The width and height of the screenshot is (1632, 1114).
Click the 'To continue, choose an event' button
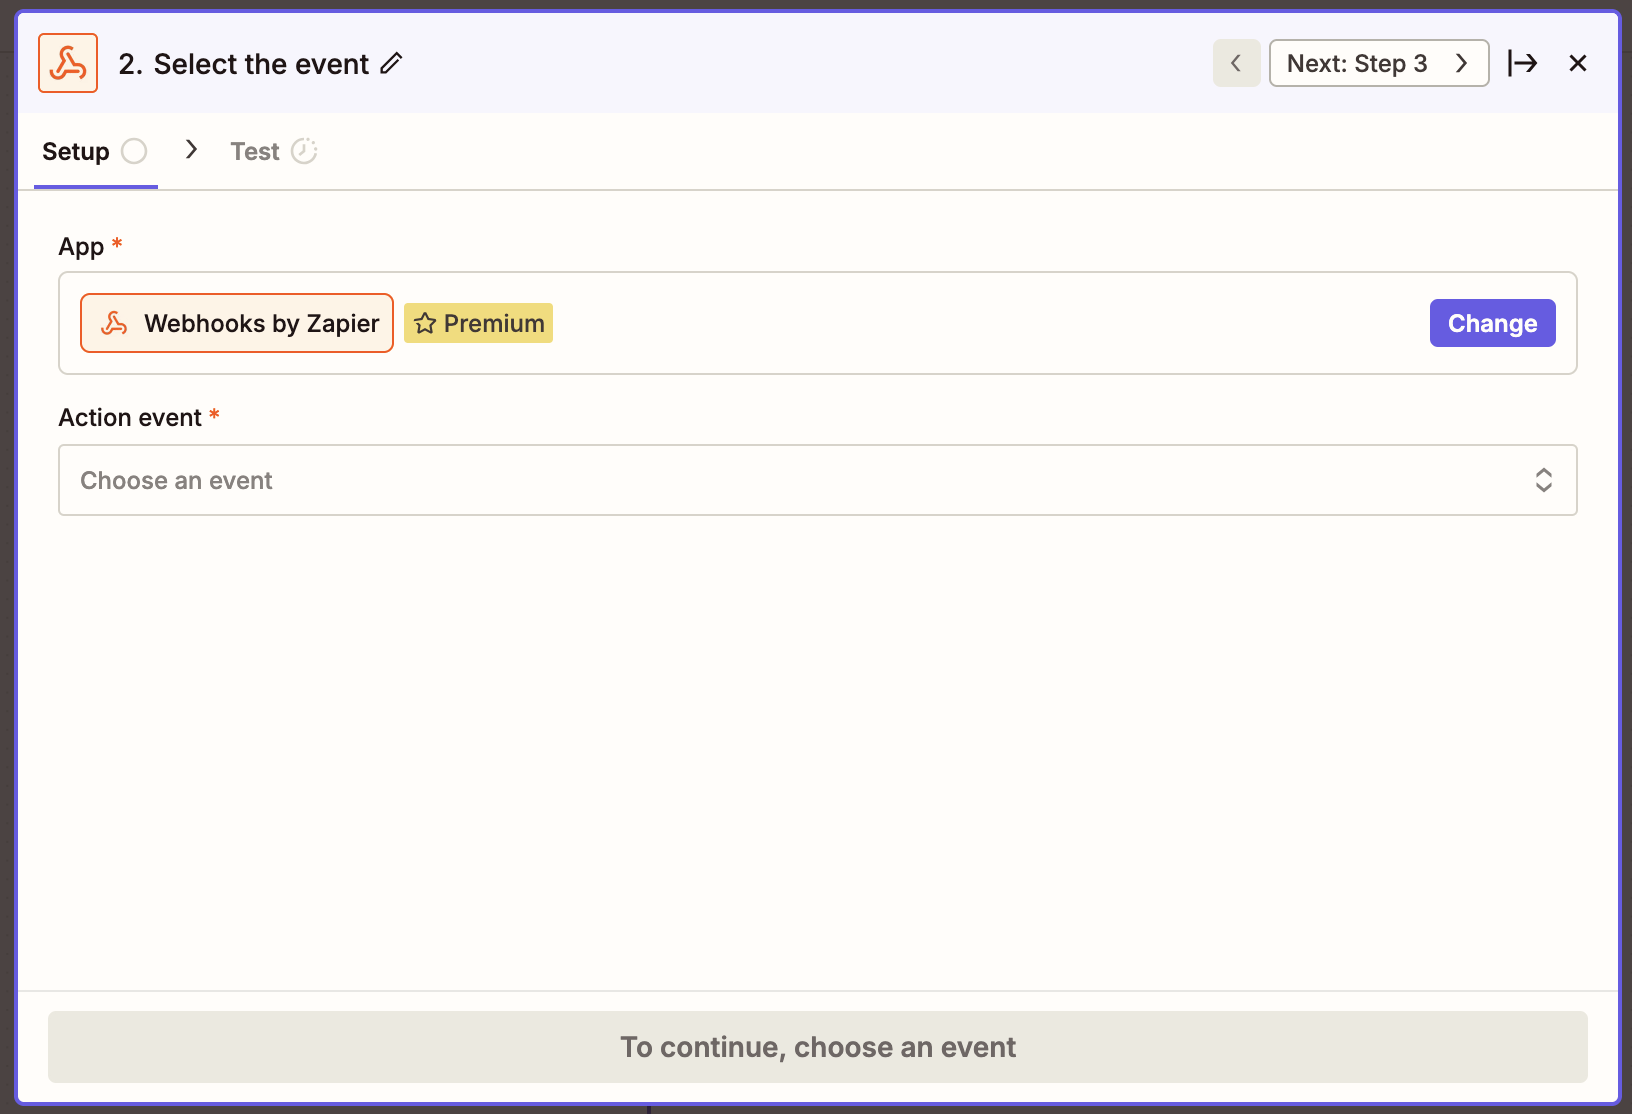(x=817, y=1047)
